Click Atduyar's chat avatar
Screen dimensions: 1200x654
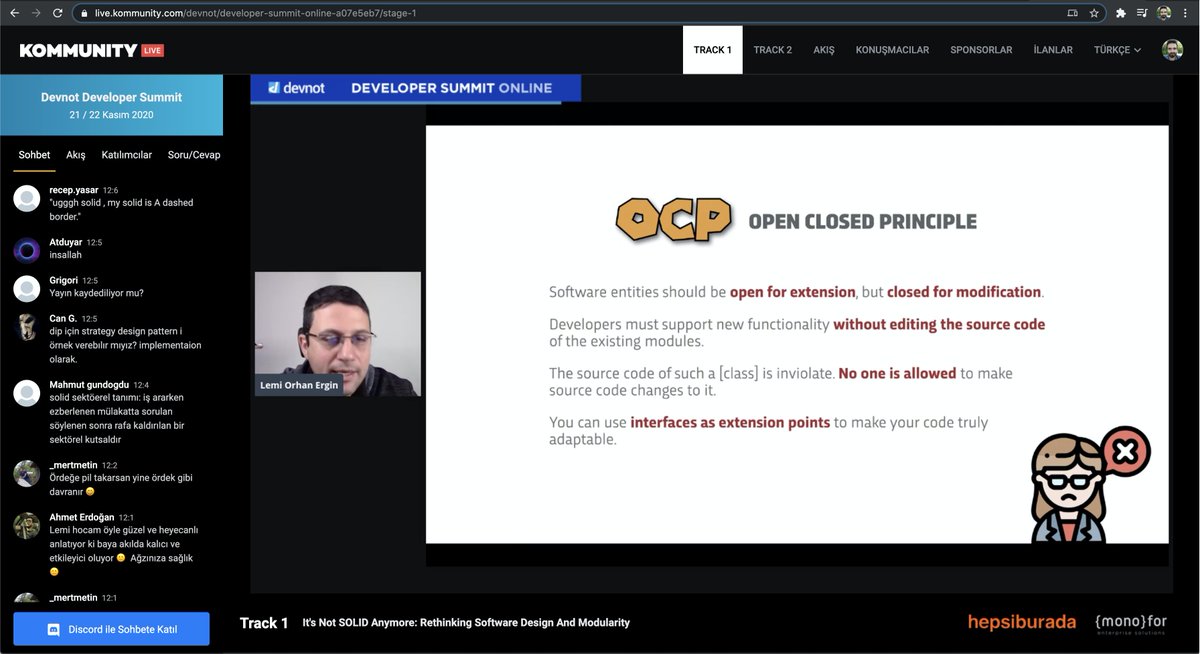coord(27,250)
